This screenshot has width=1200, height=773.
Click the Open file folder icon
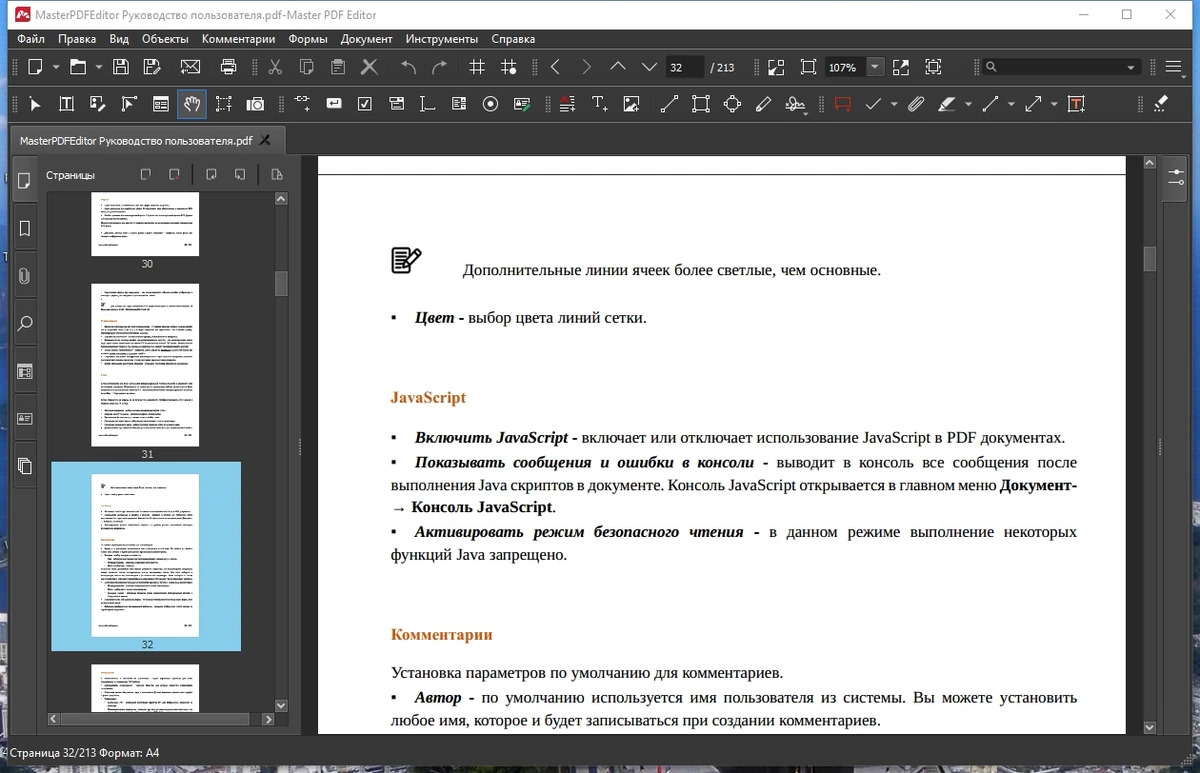tap(77, 67)
